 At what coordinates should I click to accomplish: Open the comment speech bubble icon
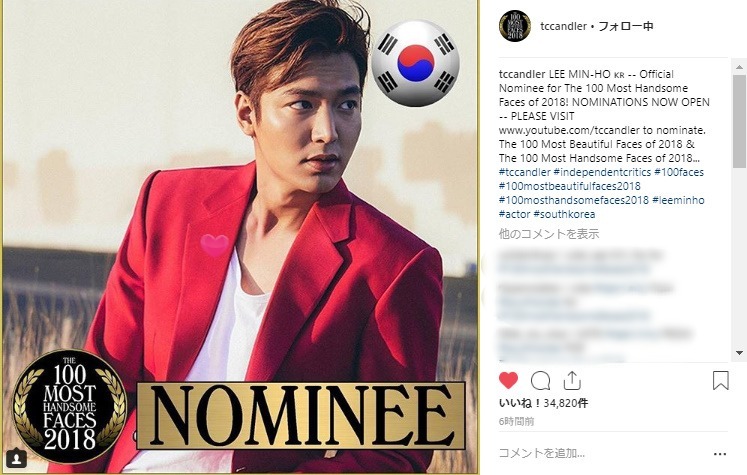(x=541, y=381)
